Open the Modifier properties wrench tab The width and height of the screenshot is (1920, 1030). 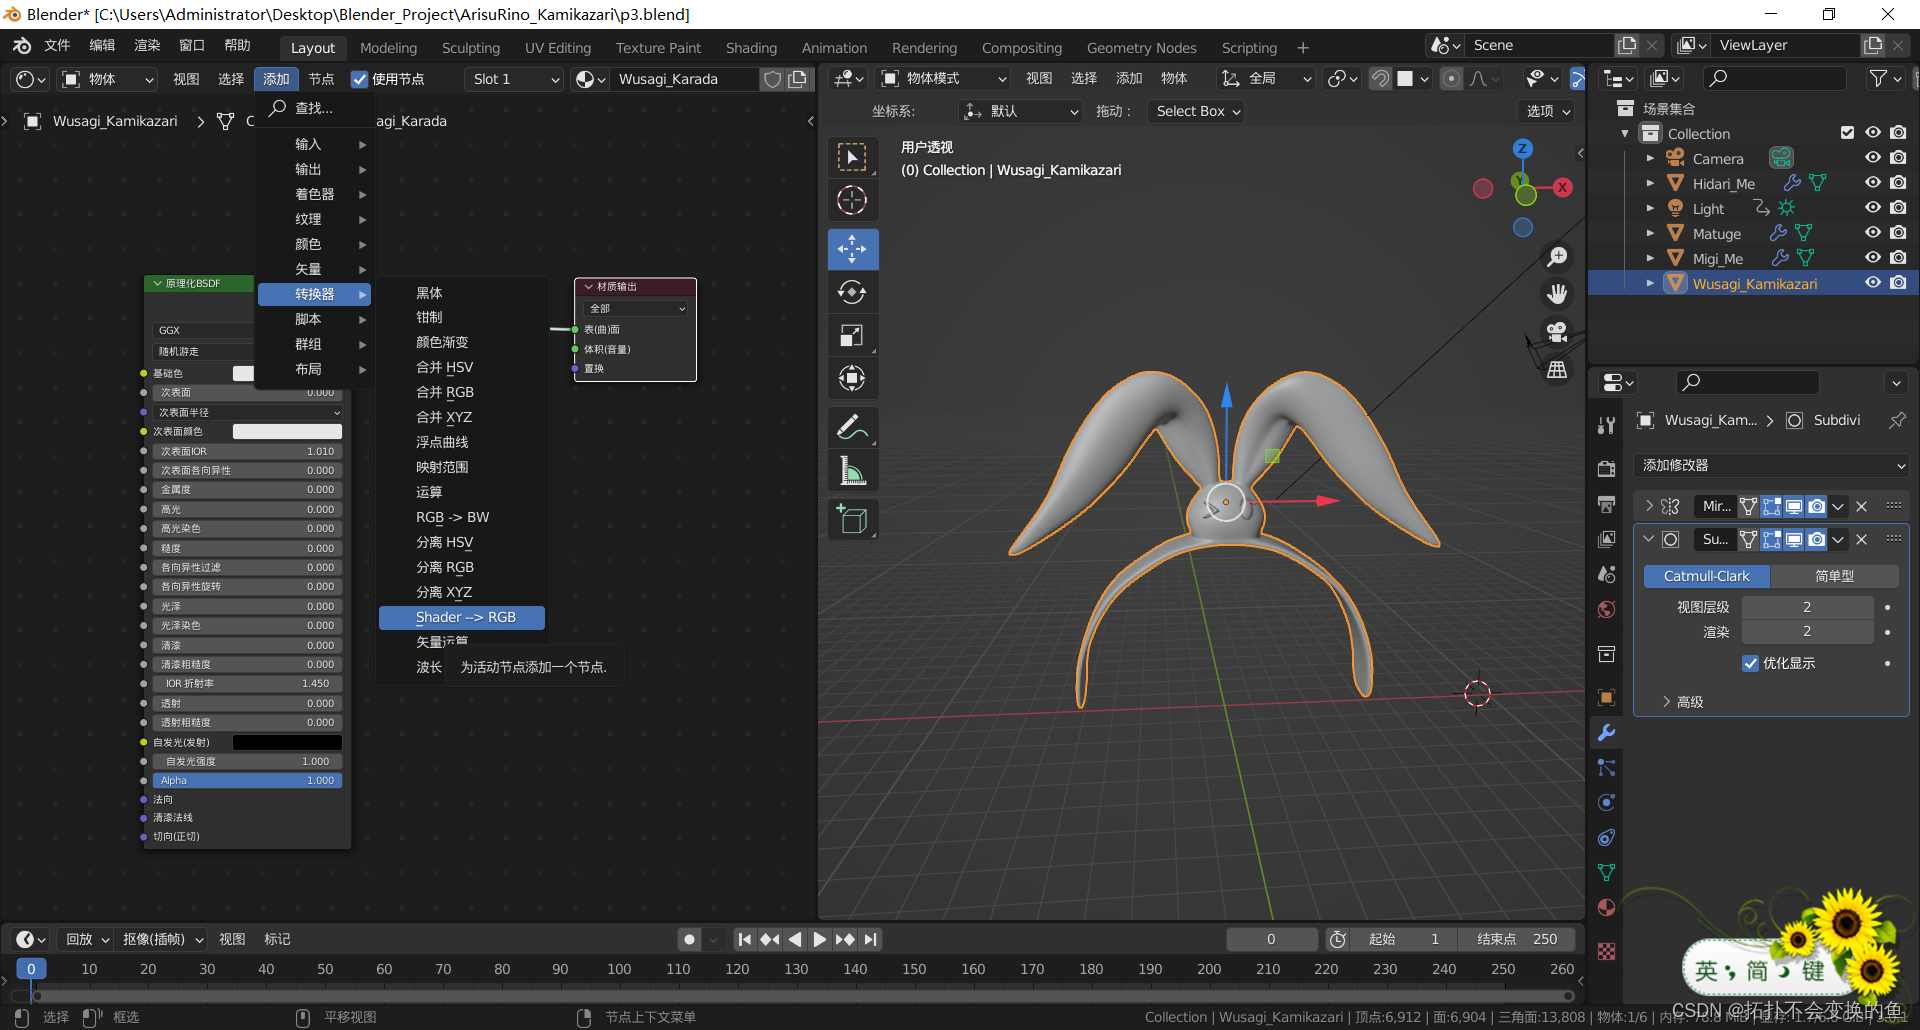(1607, 733)
